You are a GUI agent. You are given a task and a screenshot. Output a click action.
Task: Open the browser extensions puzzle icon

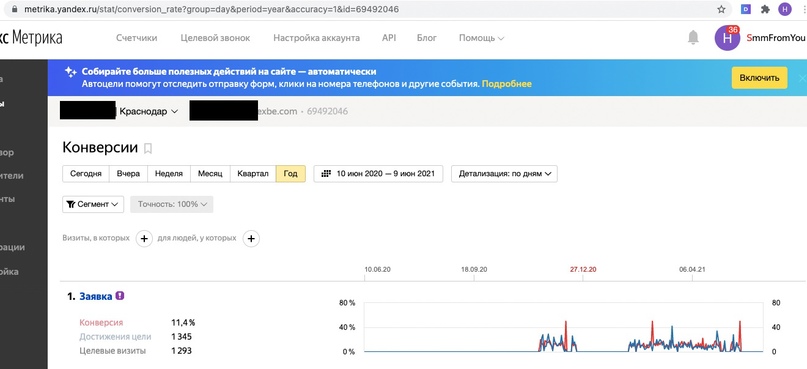[765, 9]
